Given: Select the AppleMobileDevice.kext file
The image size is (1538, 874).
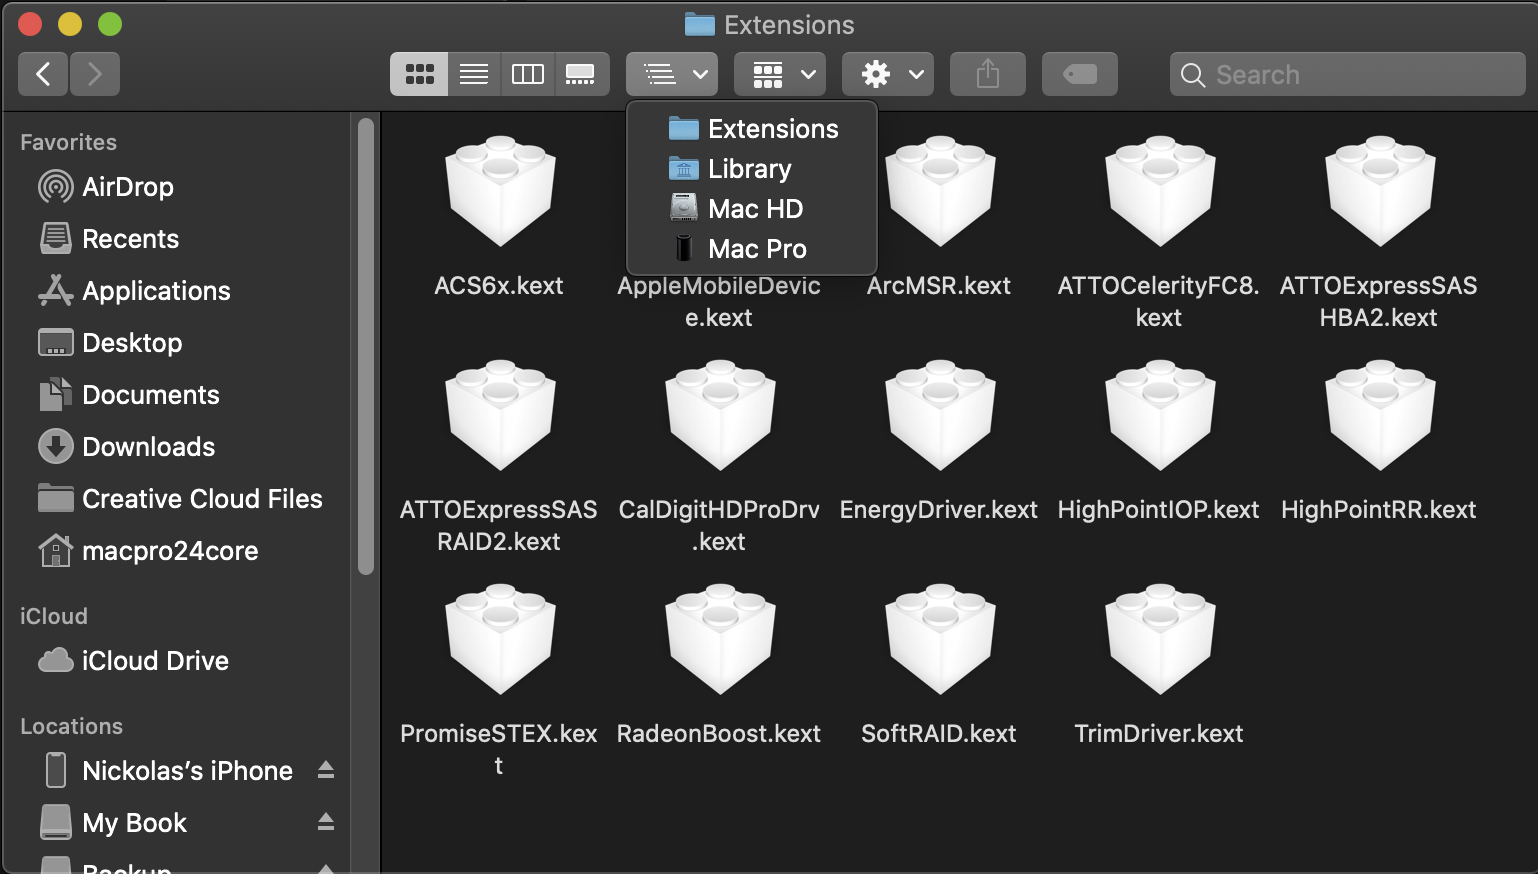Looking at the screenshot, I should (719, 301).
